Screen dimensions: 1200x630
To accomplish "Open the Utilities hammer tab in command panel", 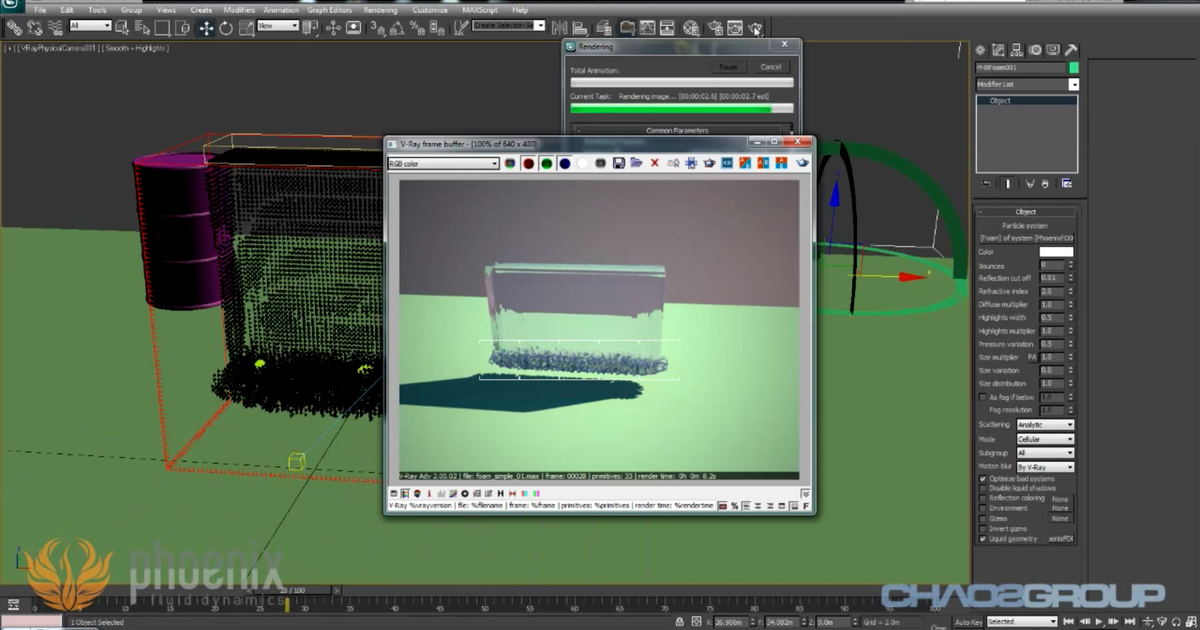I will pos(1070,50).
